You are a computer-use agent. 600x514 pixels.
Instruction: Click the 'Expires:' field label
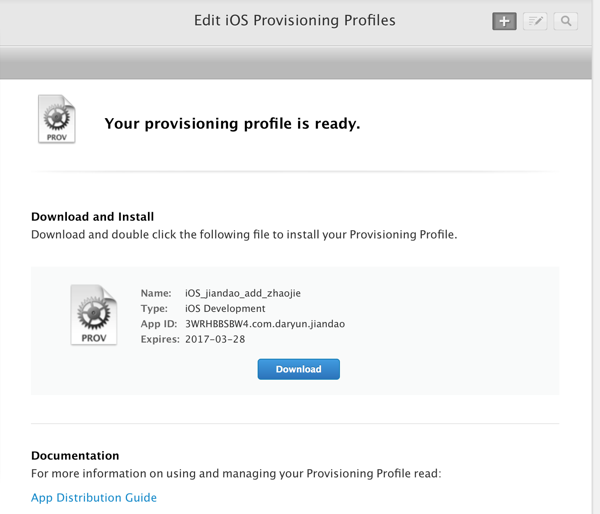[x=160, y=339]
